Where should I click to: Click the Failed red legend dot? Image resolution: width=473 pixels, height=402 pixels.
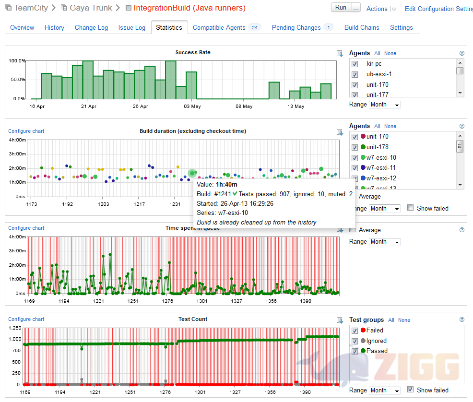[x=363, y=330]
